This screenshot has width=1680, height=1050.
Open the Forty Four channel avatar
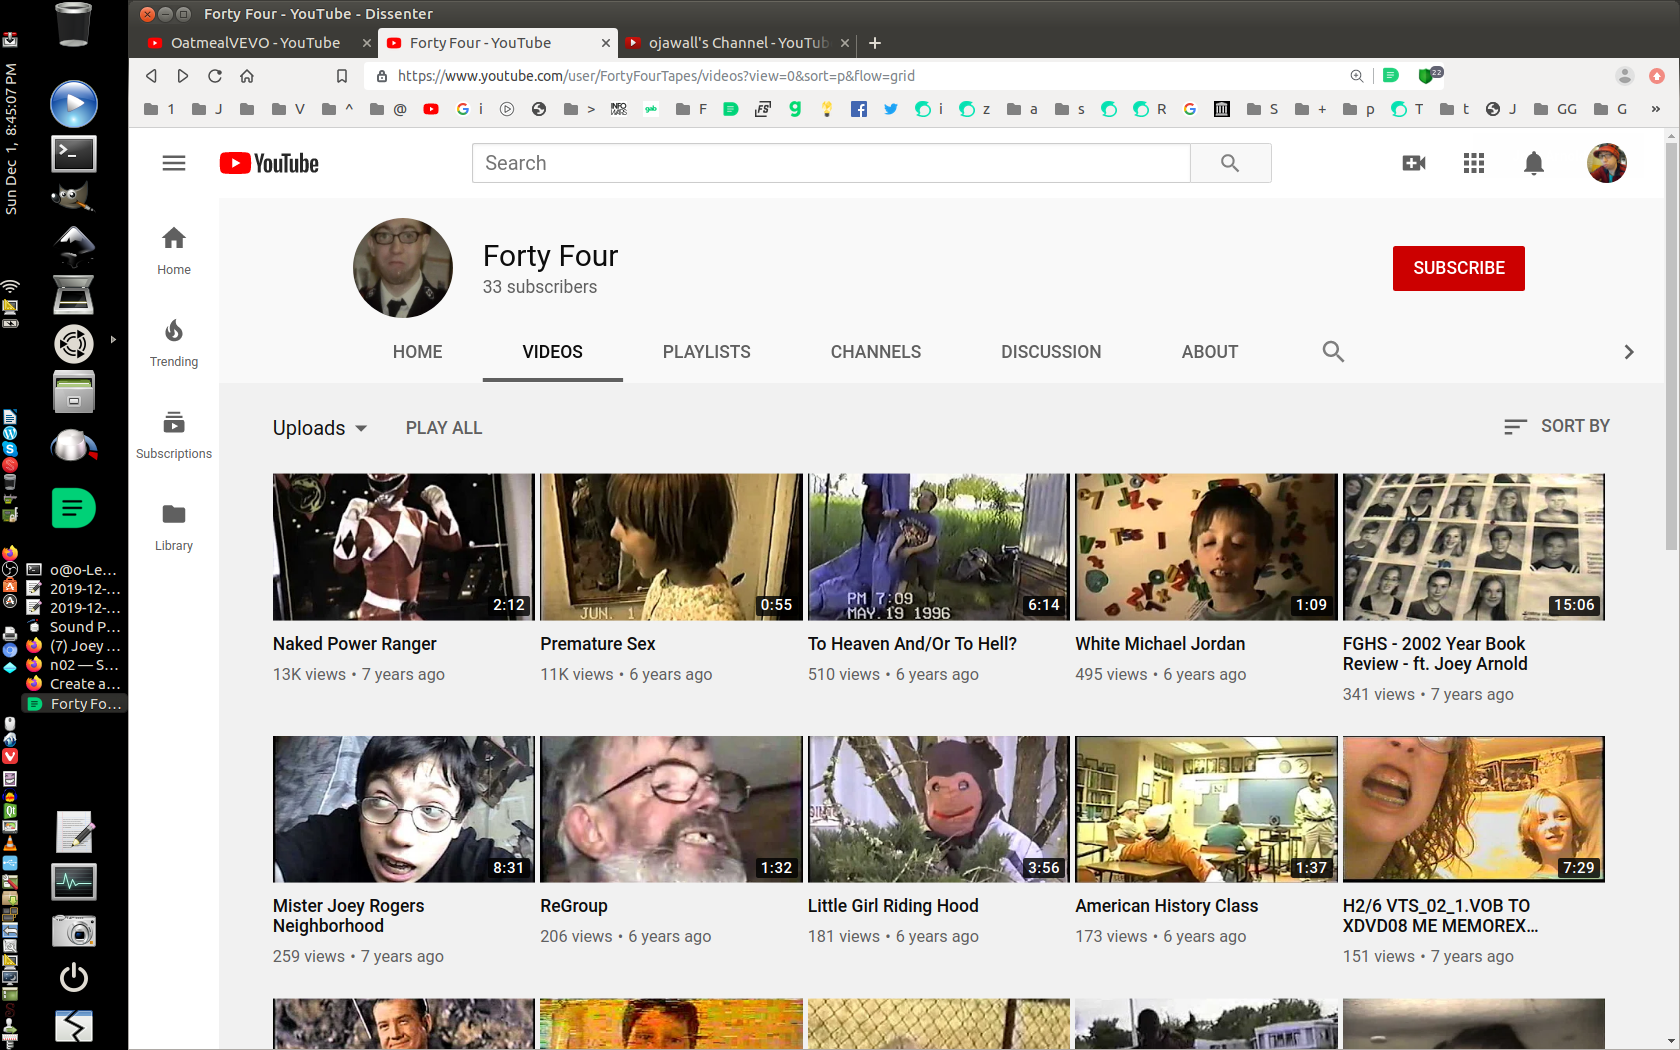click(x=403, y=268)
